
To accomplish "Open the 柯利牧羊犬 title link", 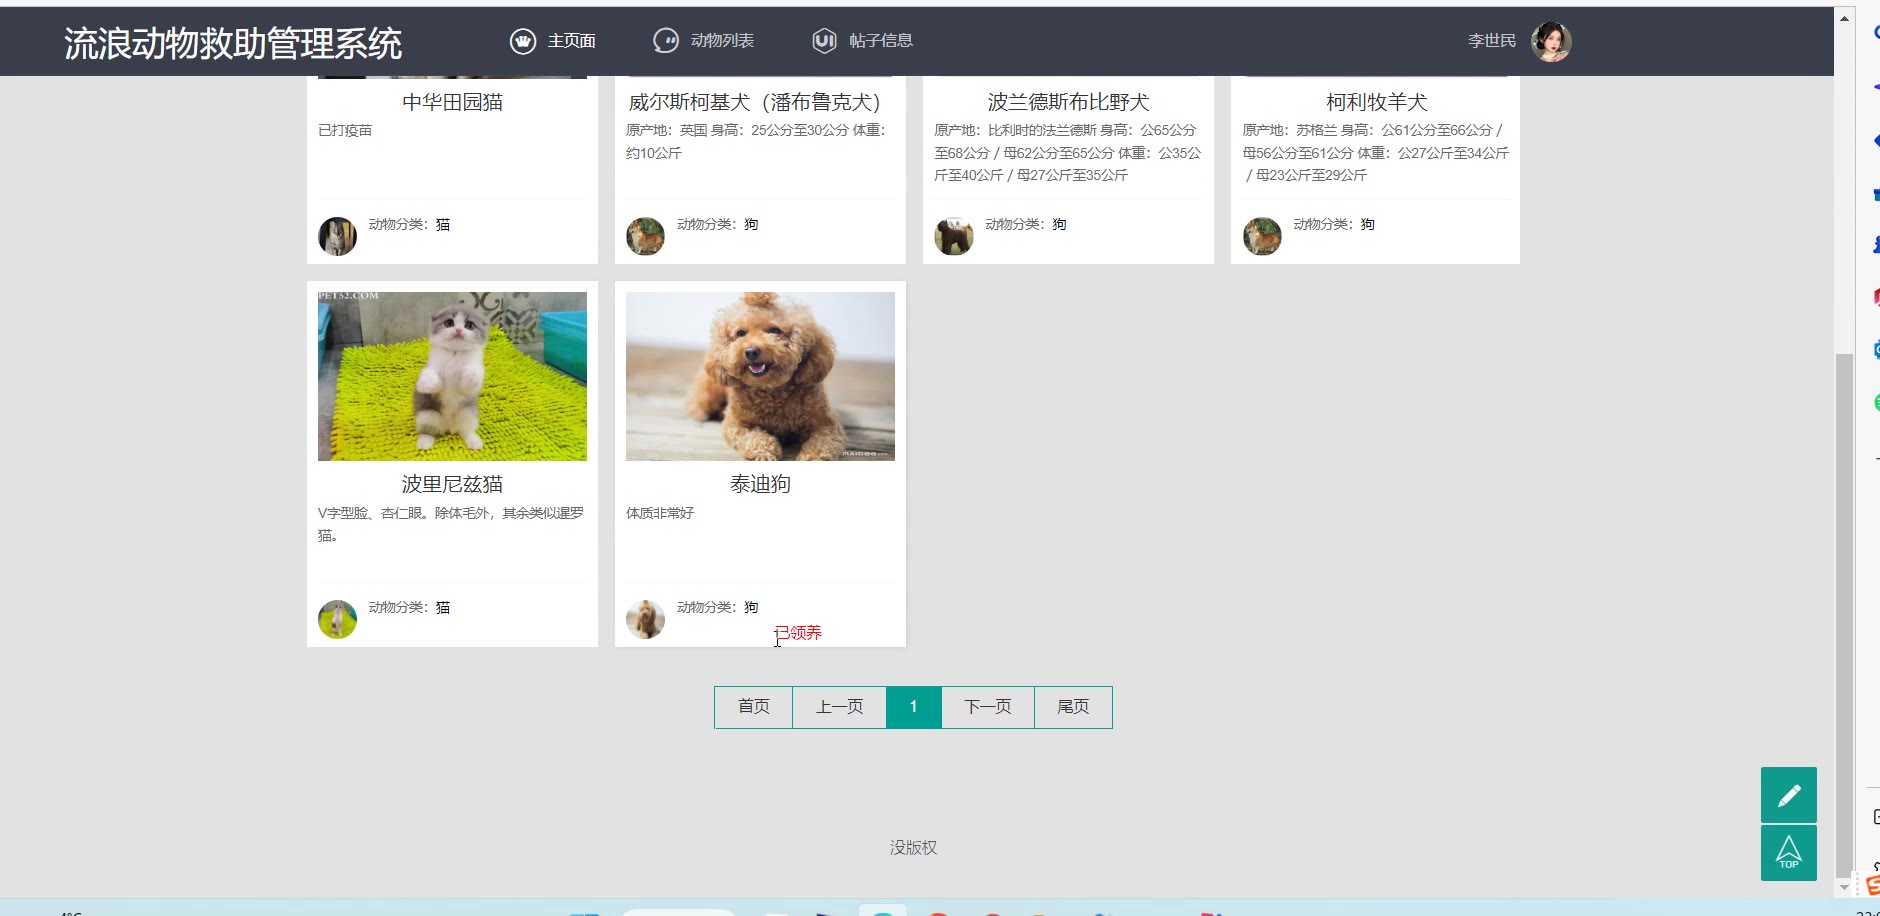I will click(x=1376, y=102).
